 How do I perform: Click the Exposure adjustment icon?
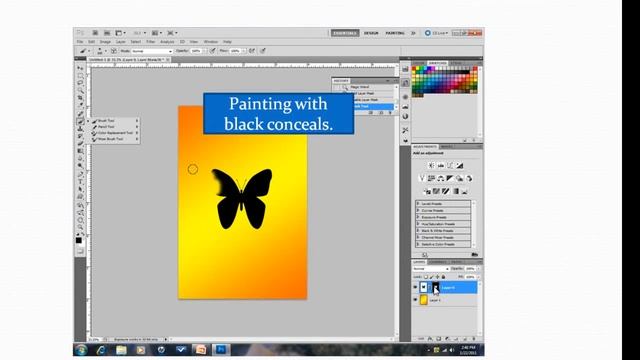460,165
